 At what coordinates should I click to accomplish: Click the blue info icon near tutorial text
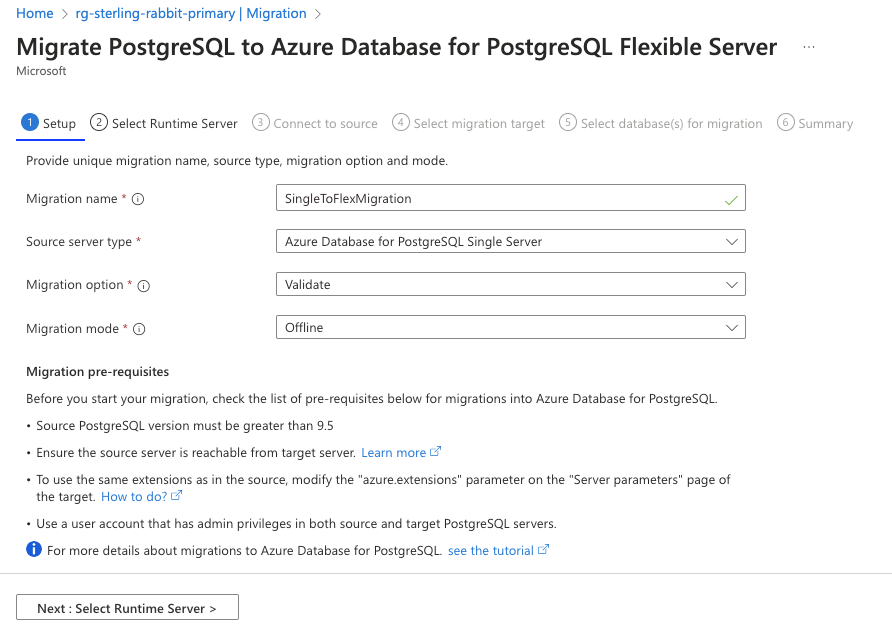34,550
